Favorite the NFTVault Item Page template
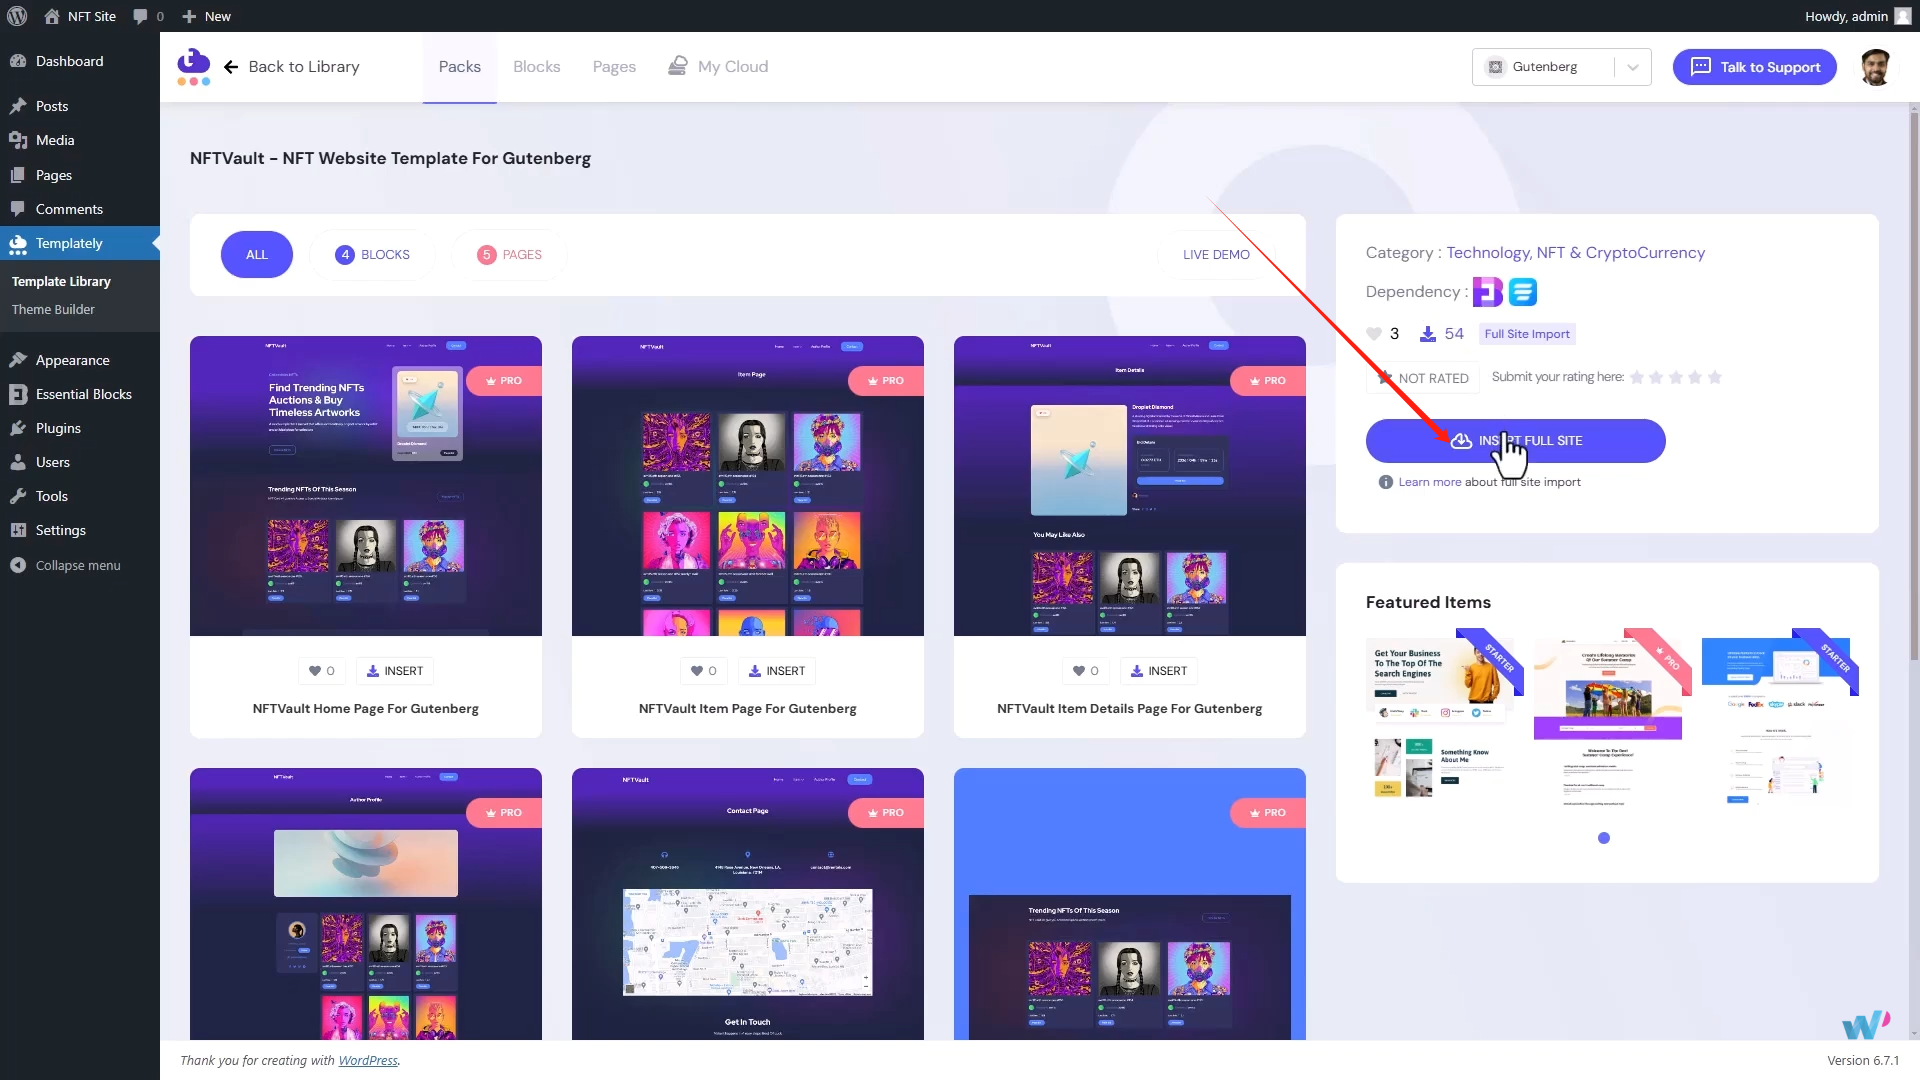Image resolution: width=1920 pixels, height=1080 pixels. (x=703, y=671)
